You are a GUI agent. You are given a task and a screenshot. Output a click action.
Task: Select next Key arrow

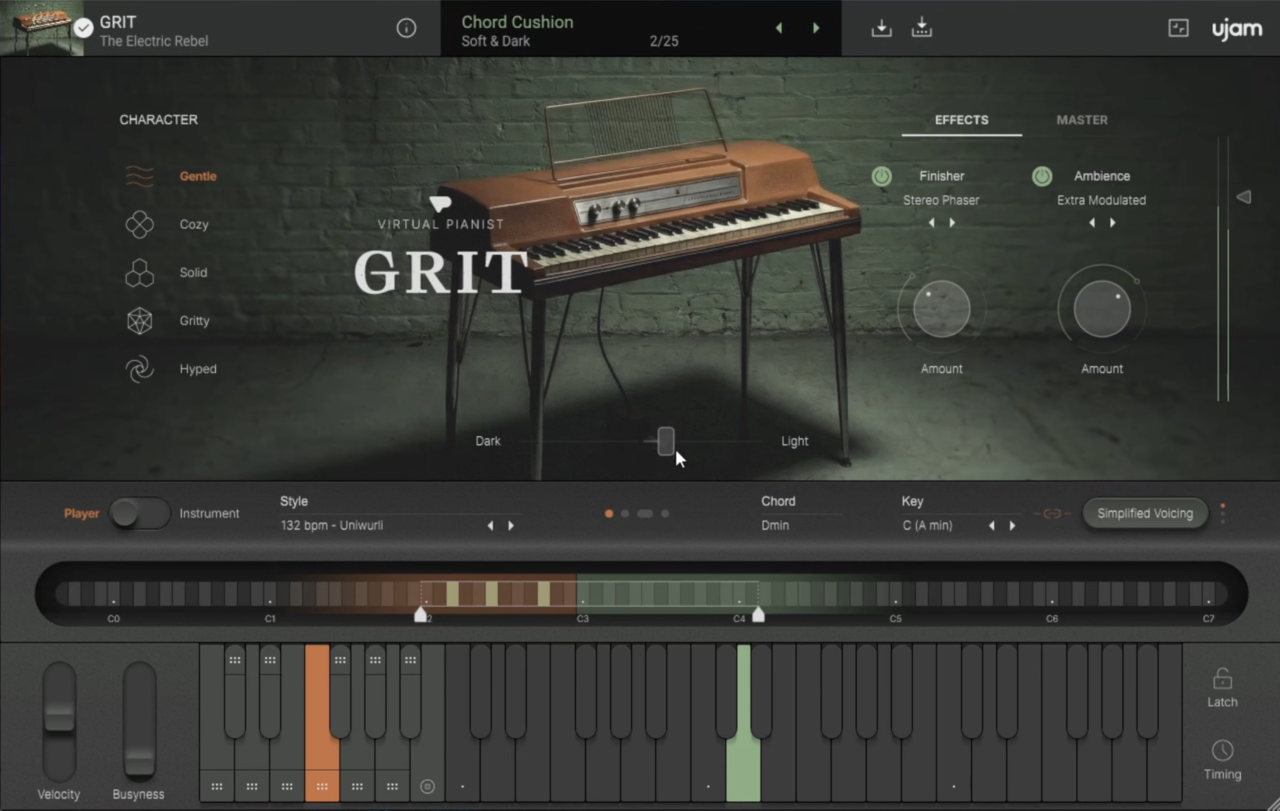click(x=1012, y=526)
